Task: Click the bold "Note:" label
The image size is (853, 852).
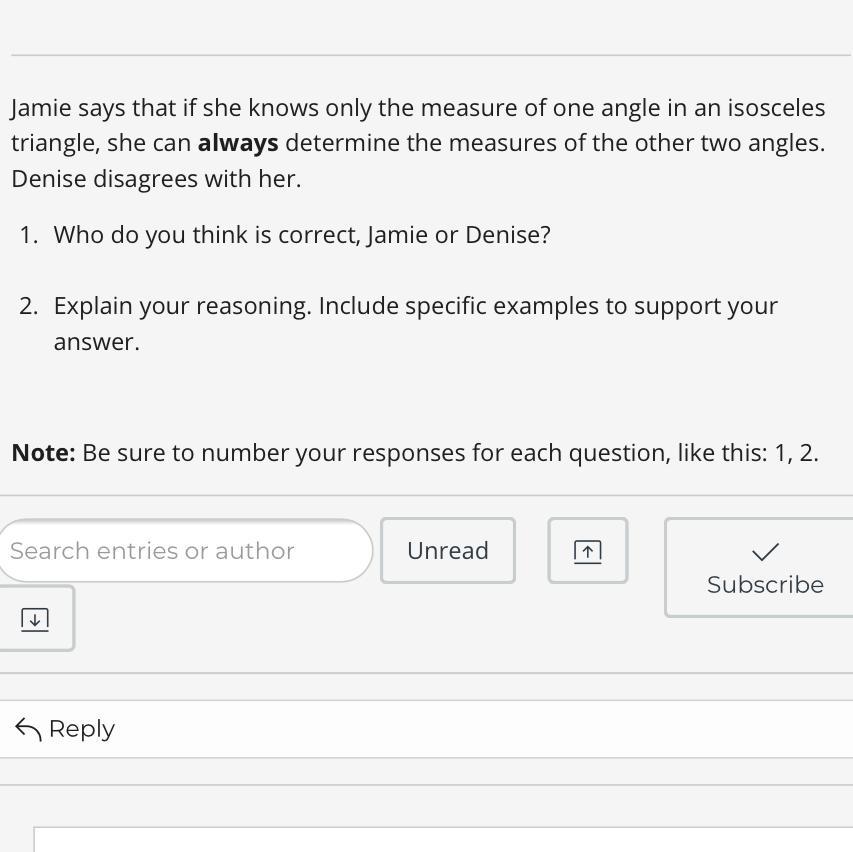Action: 43,453
